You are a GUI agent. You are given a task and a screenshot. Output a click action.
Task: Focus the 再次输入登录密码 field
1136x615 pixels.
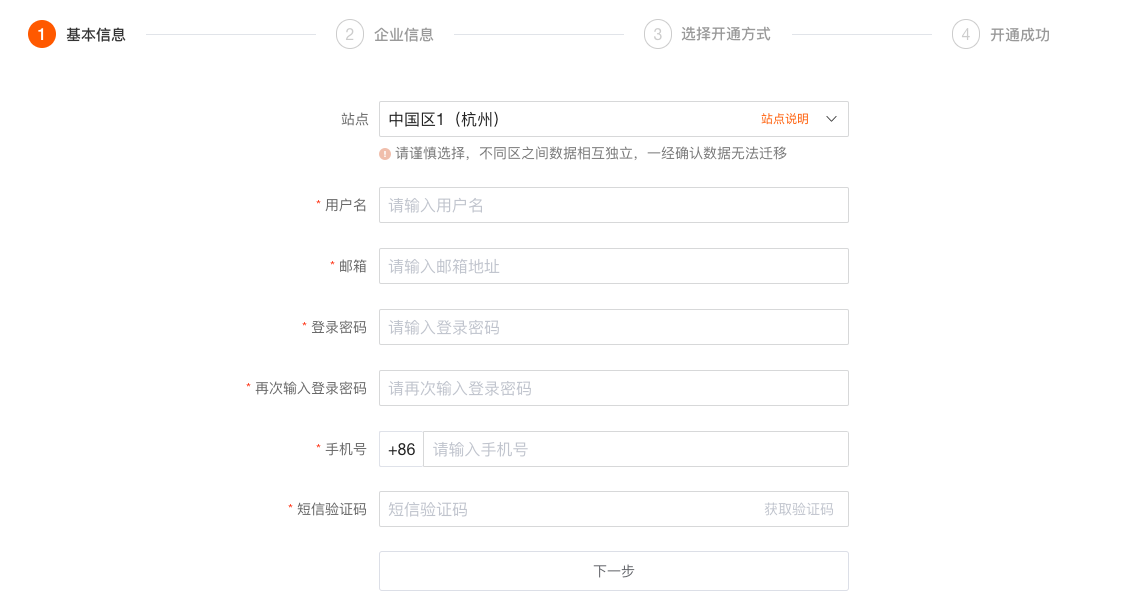tap(614, 388)
